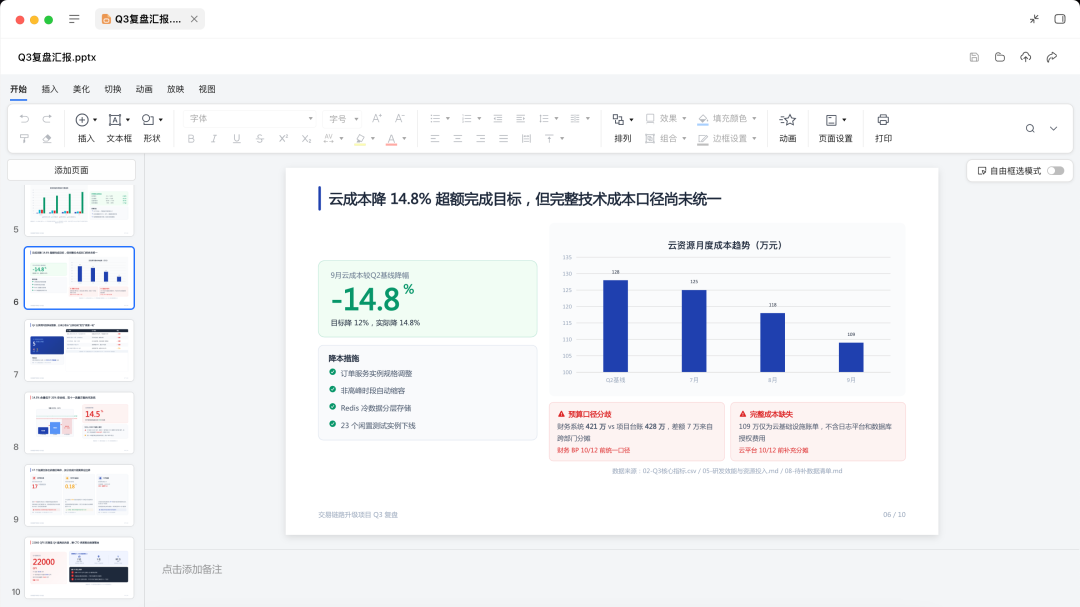Toggle the 自由框选模式 switch

point(1055,171)
